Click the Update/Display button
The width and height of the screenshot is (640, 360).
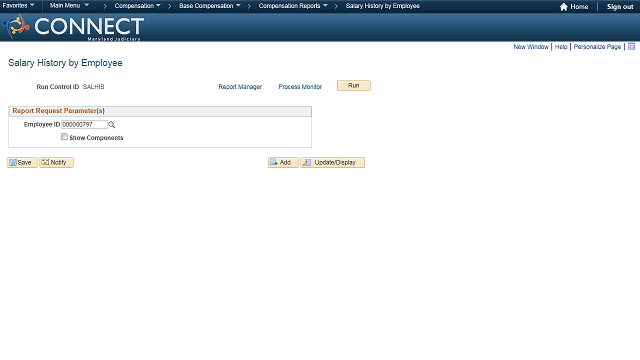click(333, 162)
